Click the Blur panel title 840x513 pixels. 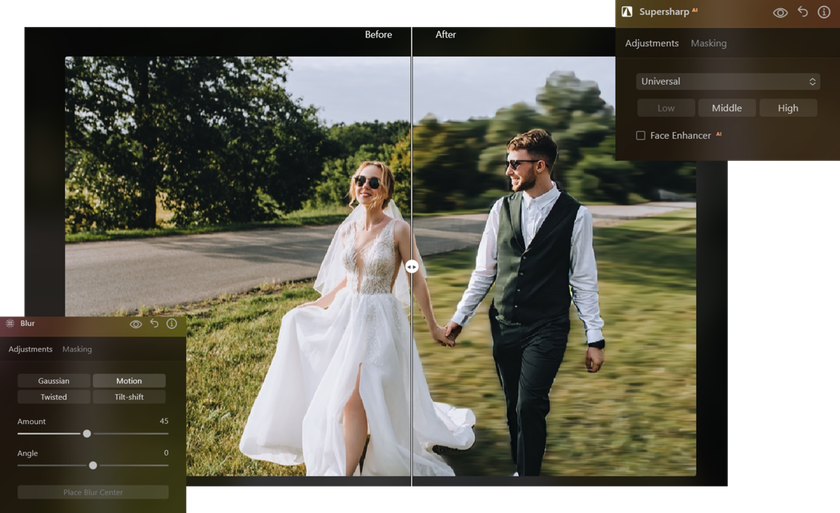(27, 323)
